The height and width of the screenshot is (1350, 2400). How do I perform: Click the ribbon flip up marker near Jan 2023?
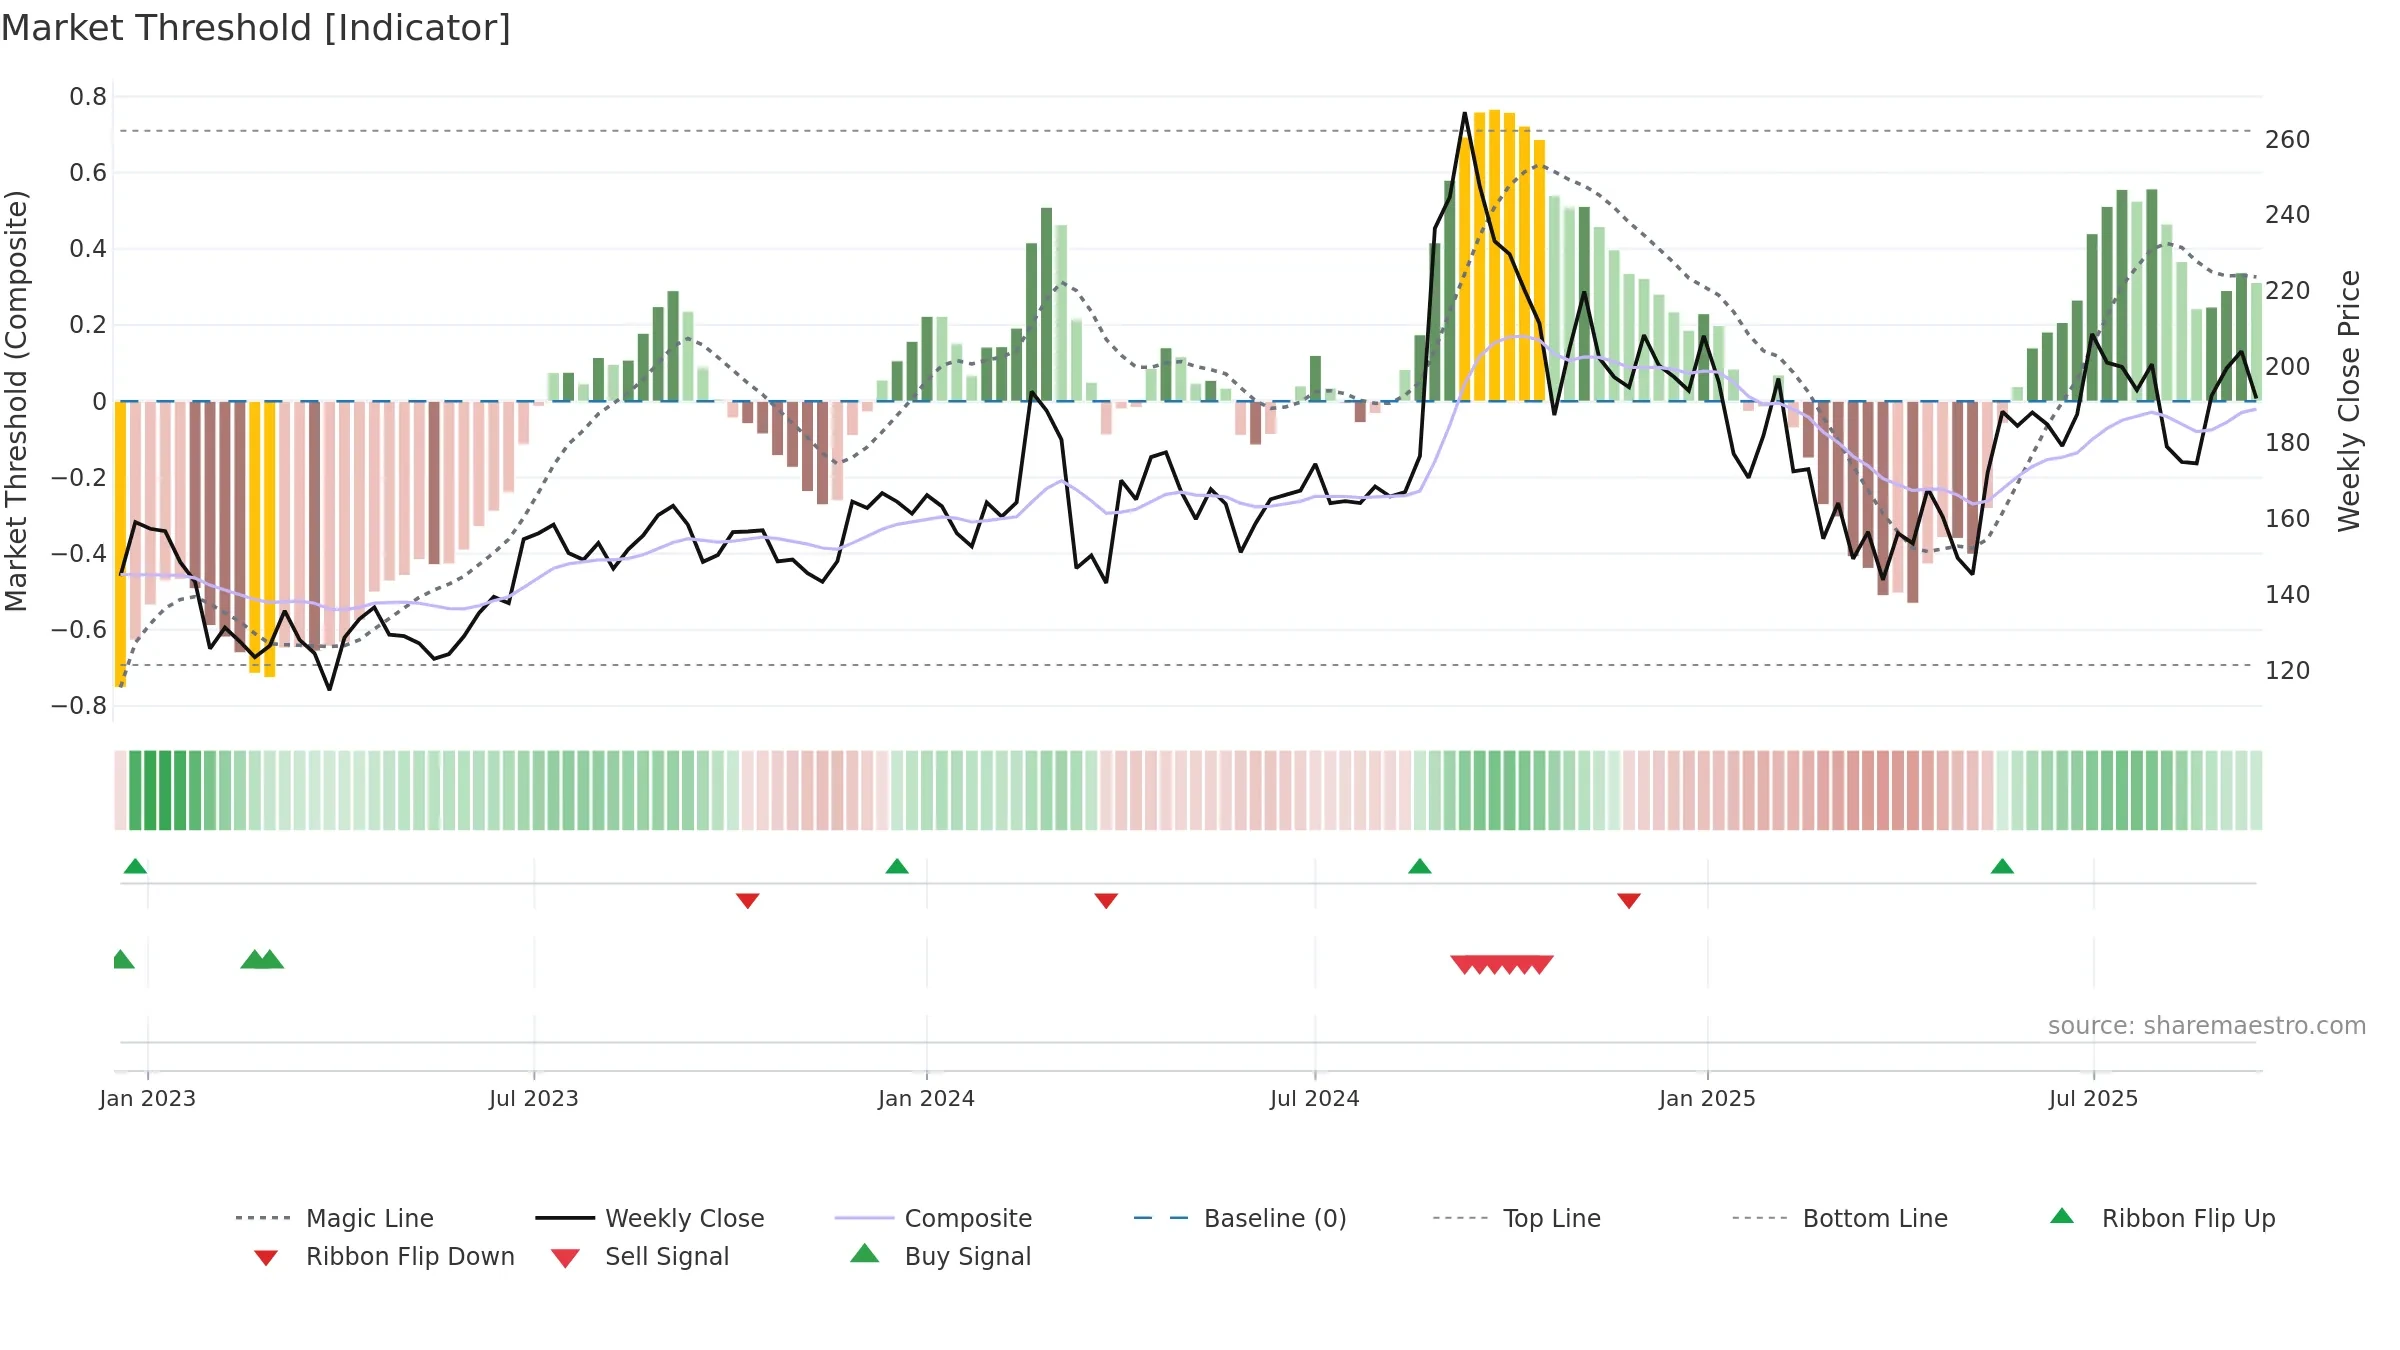(135, 866)
